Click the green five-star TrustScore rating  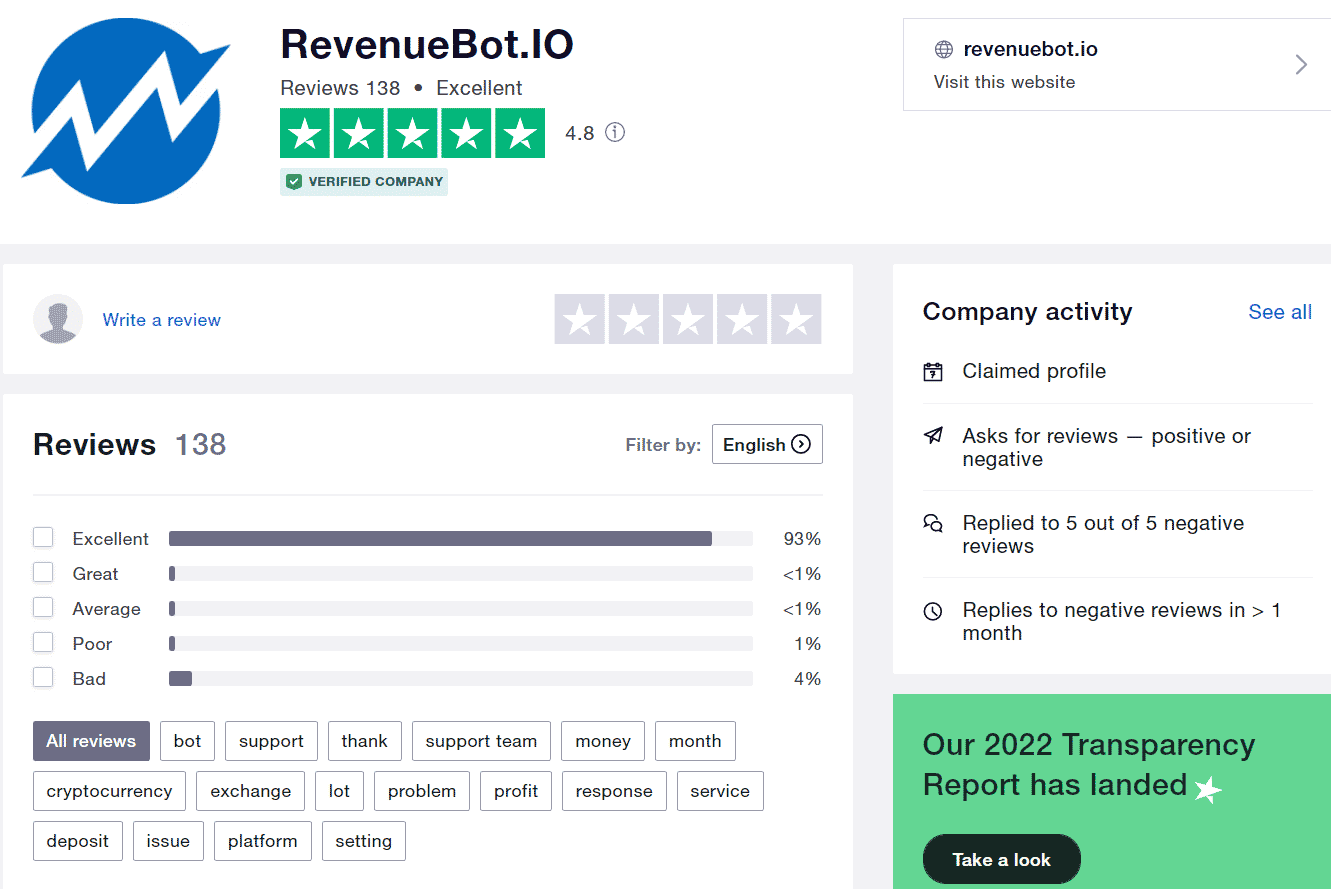(412, 133)
